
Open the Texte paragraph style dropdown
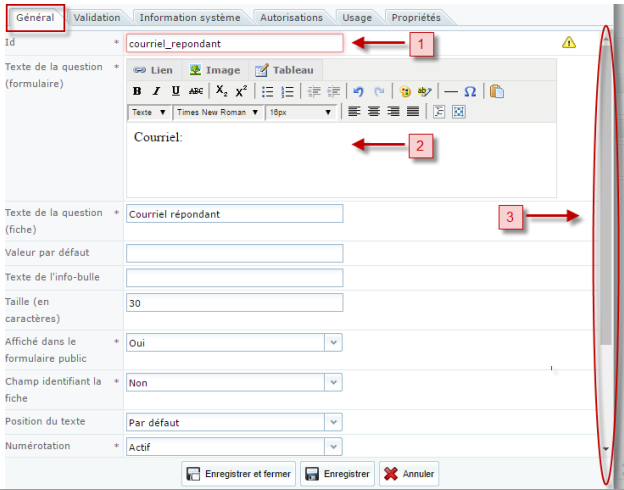(149, 112)
